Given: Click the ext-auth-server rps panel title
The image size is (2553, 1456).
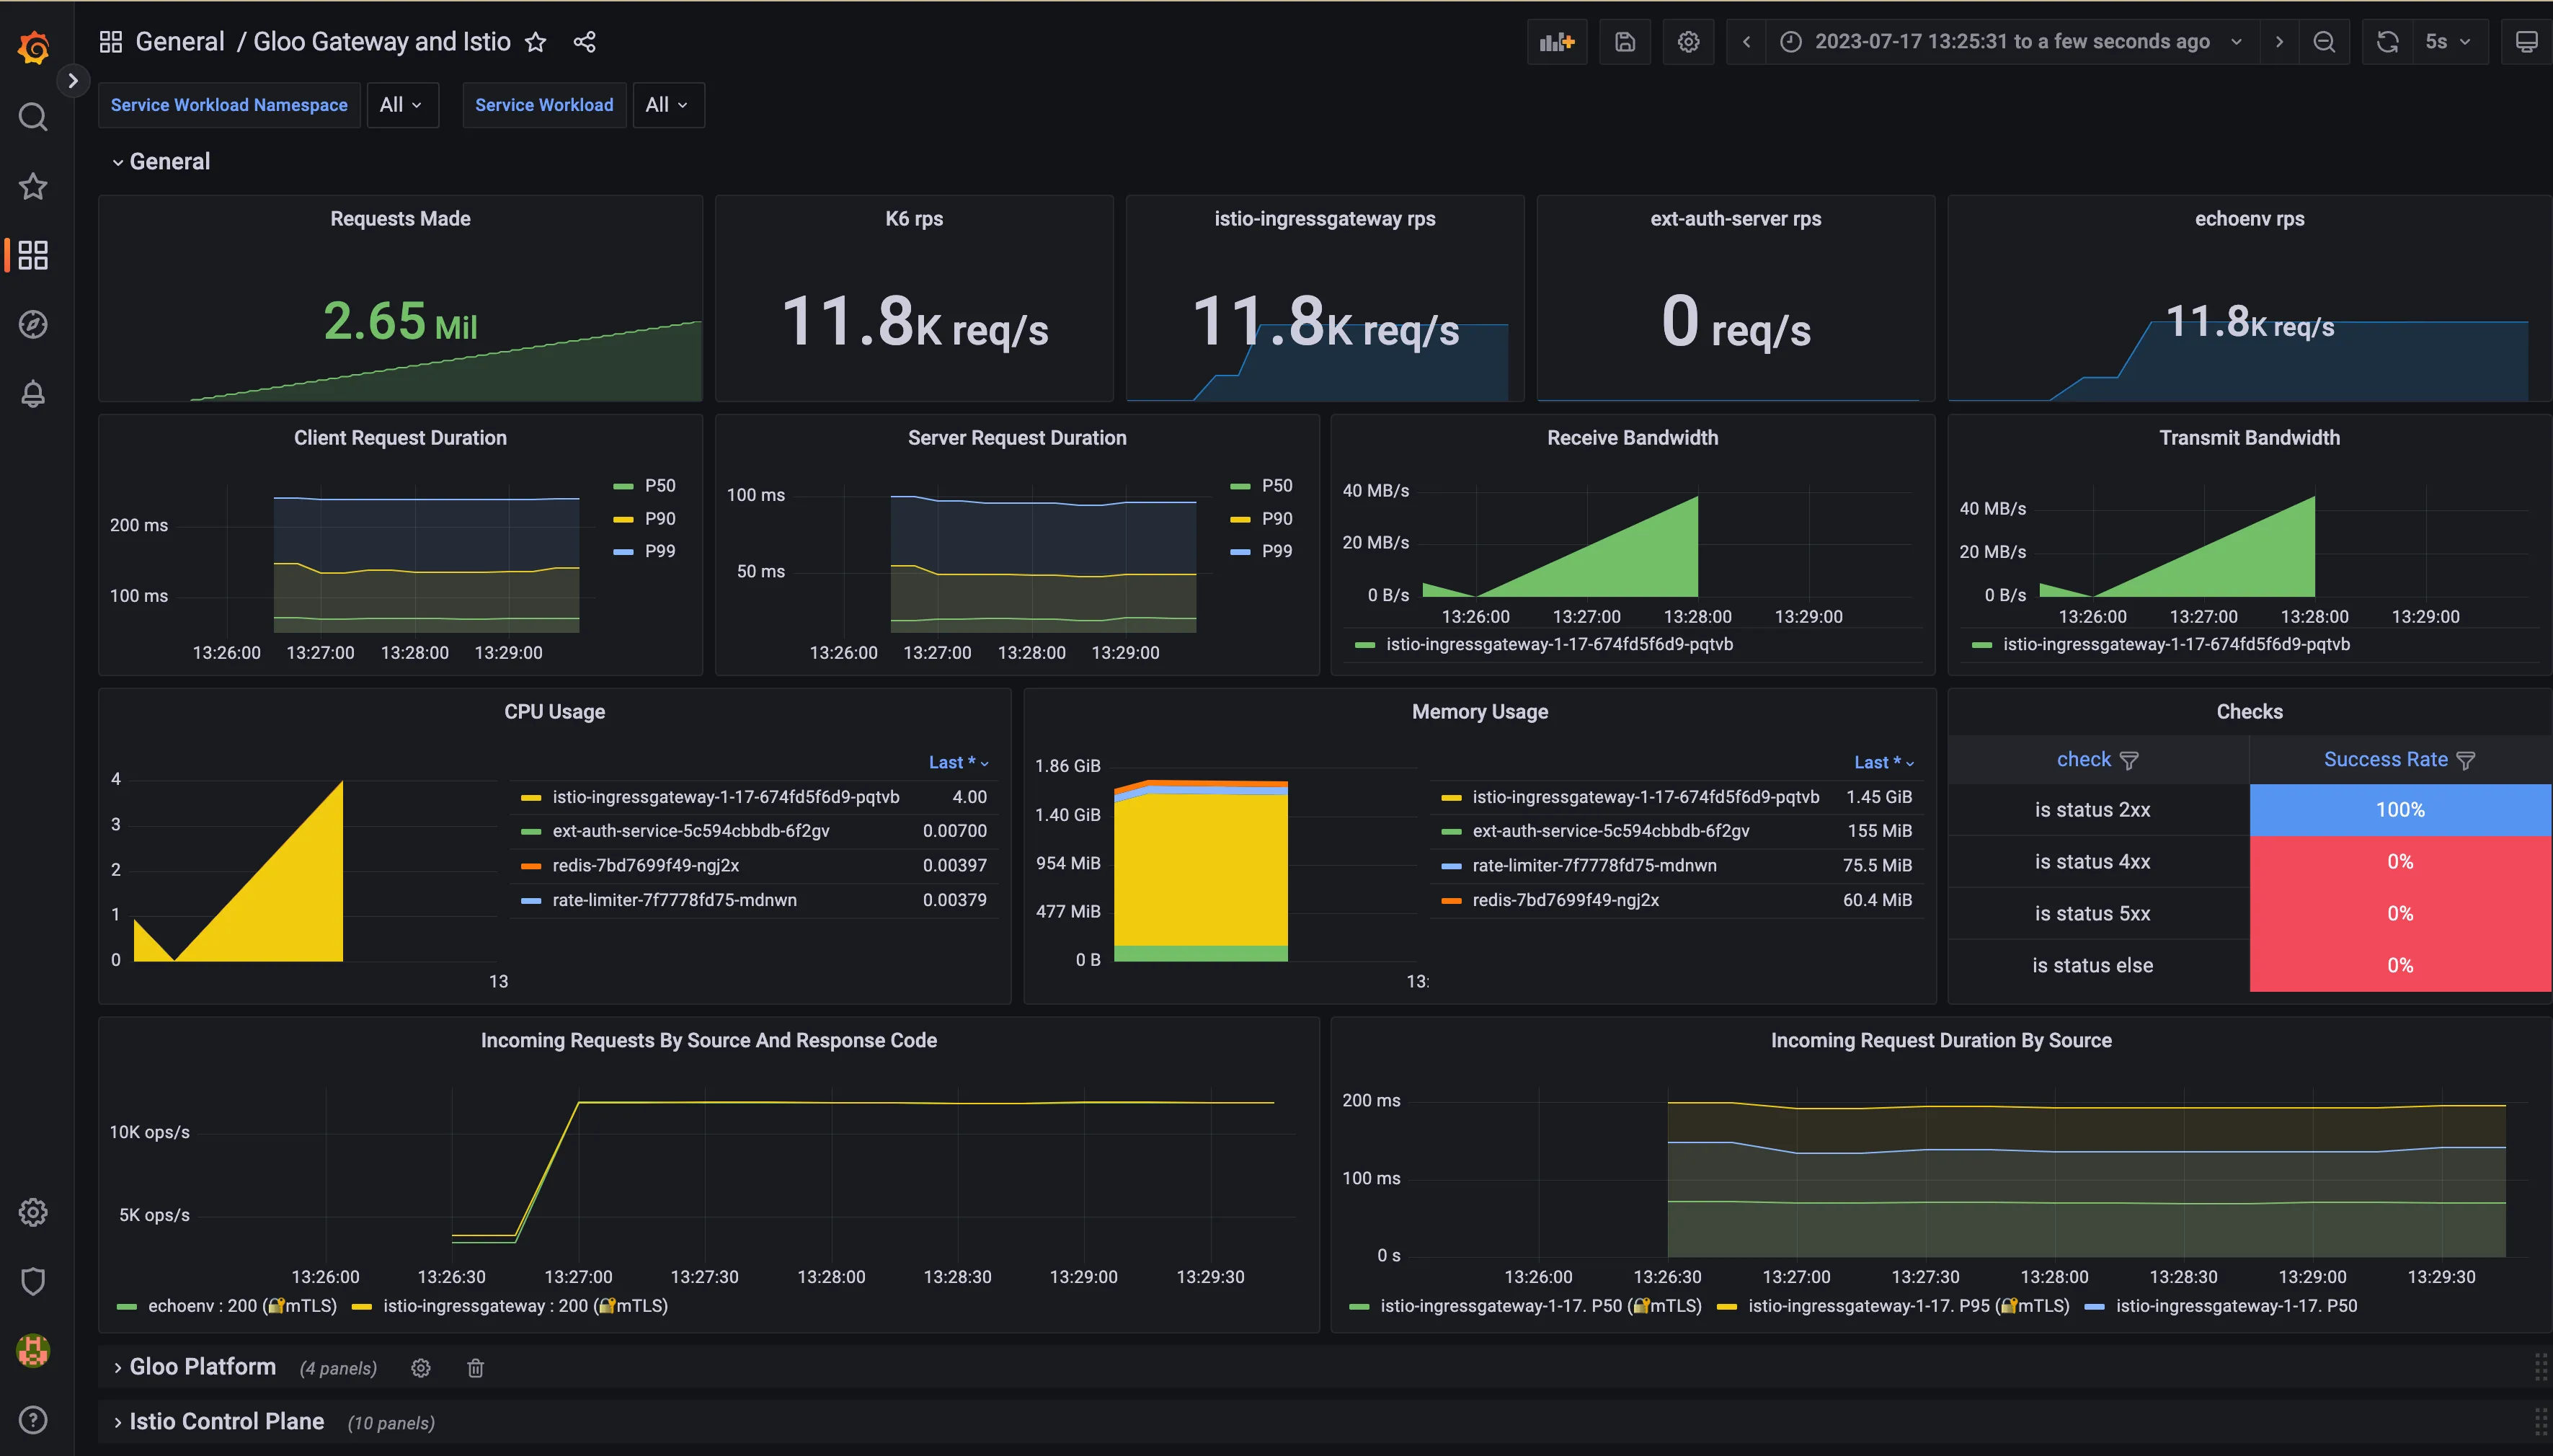Looking at the screenshot, I should pos(1735,219).
